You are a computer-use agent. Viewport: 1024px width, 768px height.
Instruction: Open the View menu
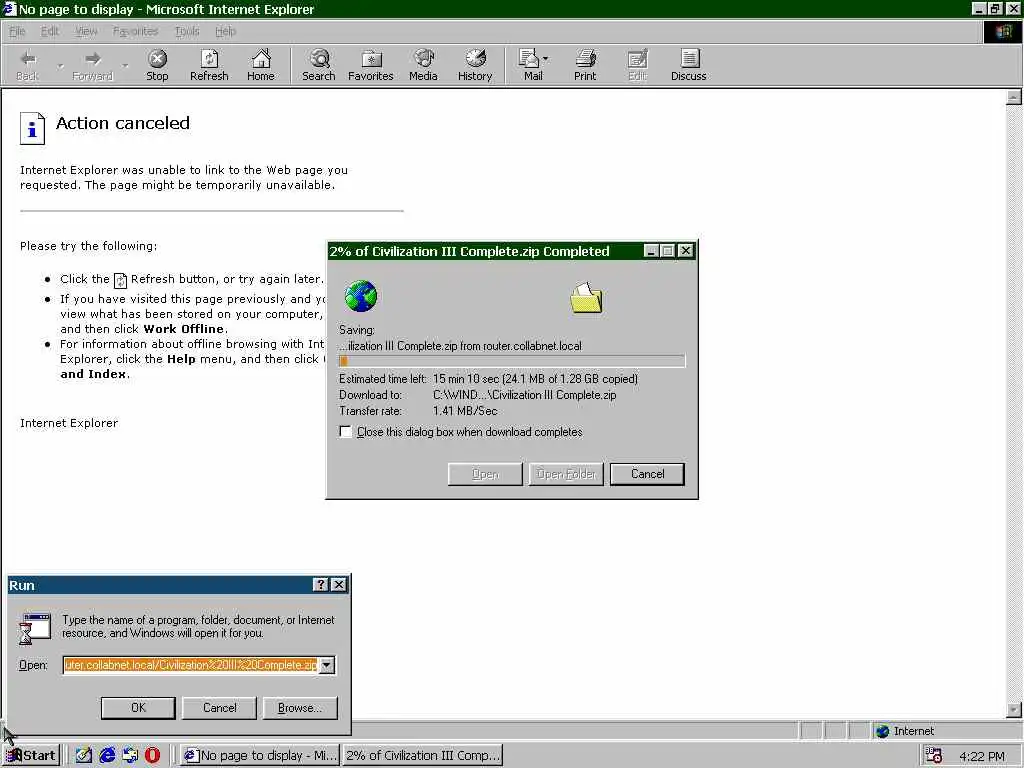pos(86,31)
